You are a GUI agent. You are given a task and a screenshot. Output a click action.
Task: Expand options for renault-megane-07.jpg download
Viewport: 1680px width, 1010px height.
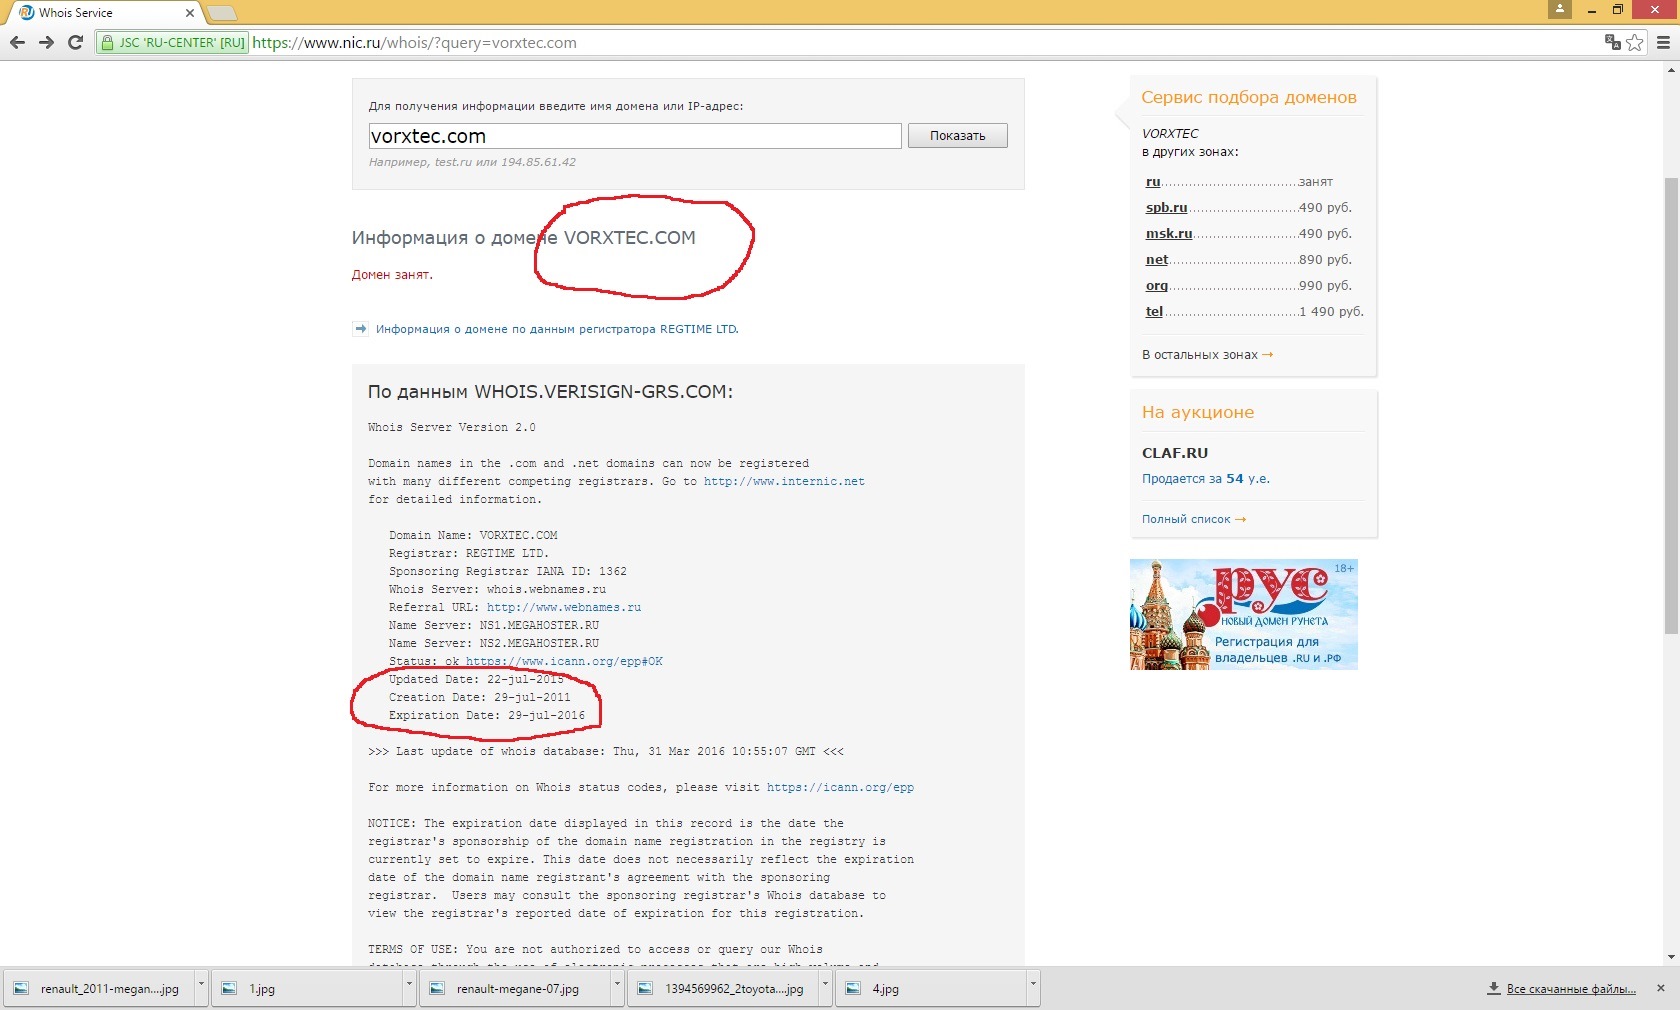click(x=617, y=987)
